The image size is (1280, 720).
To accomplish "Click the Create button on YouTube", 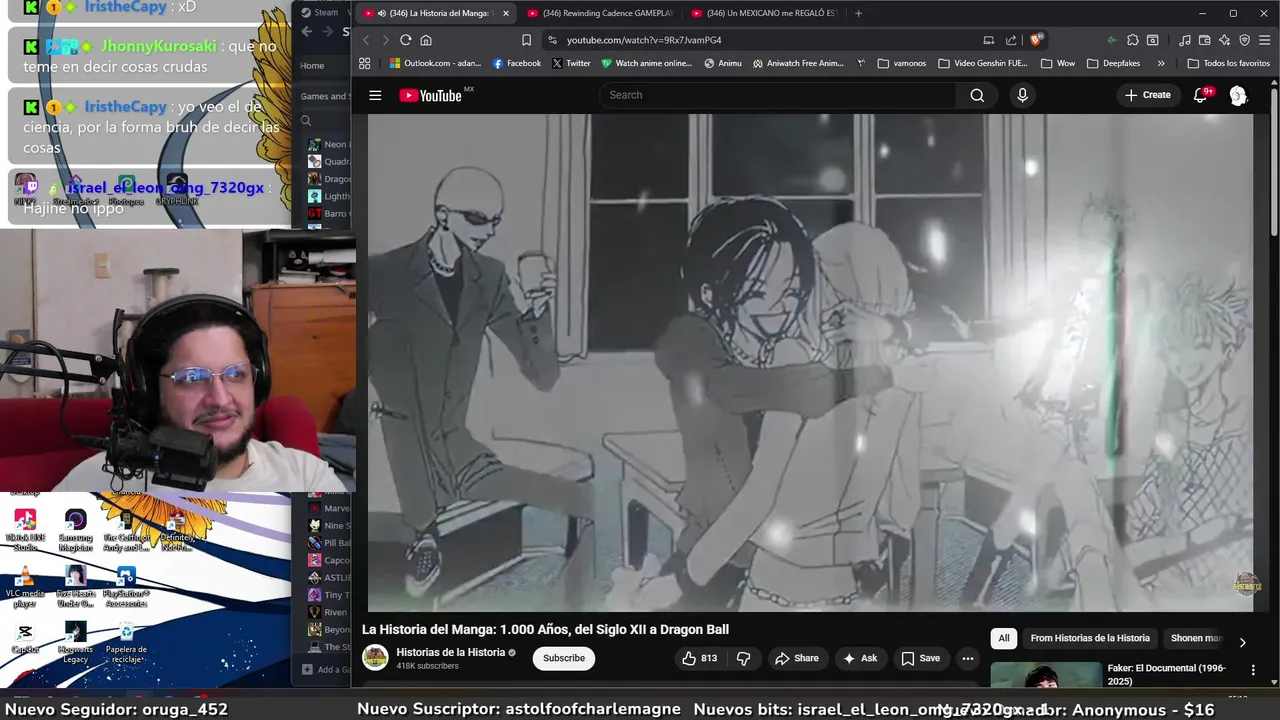I will coord(1147,95).
